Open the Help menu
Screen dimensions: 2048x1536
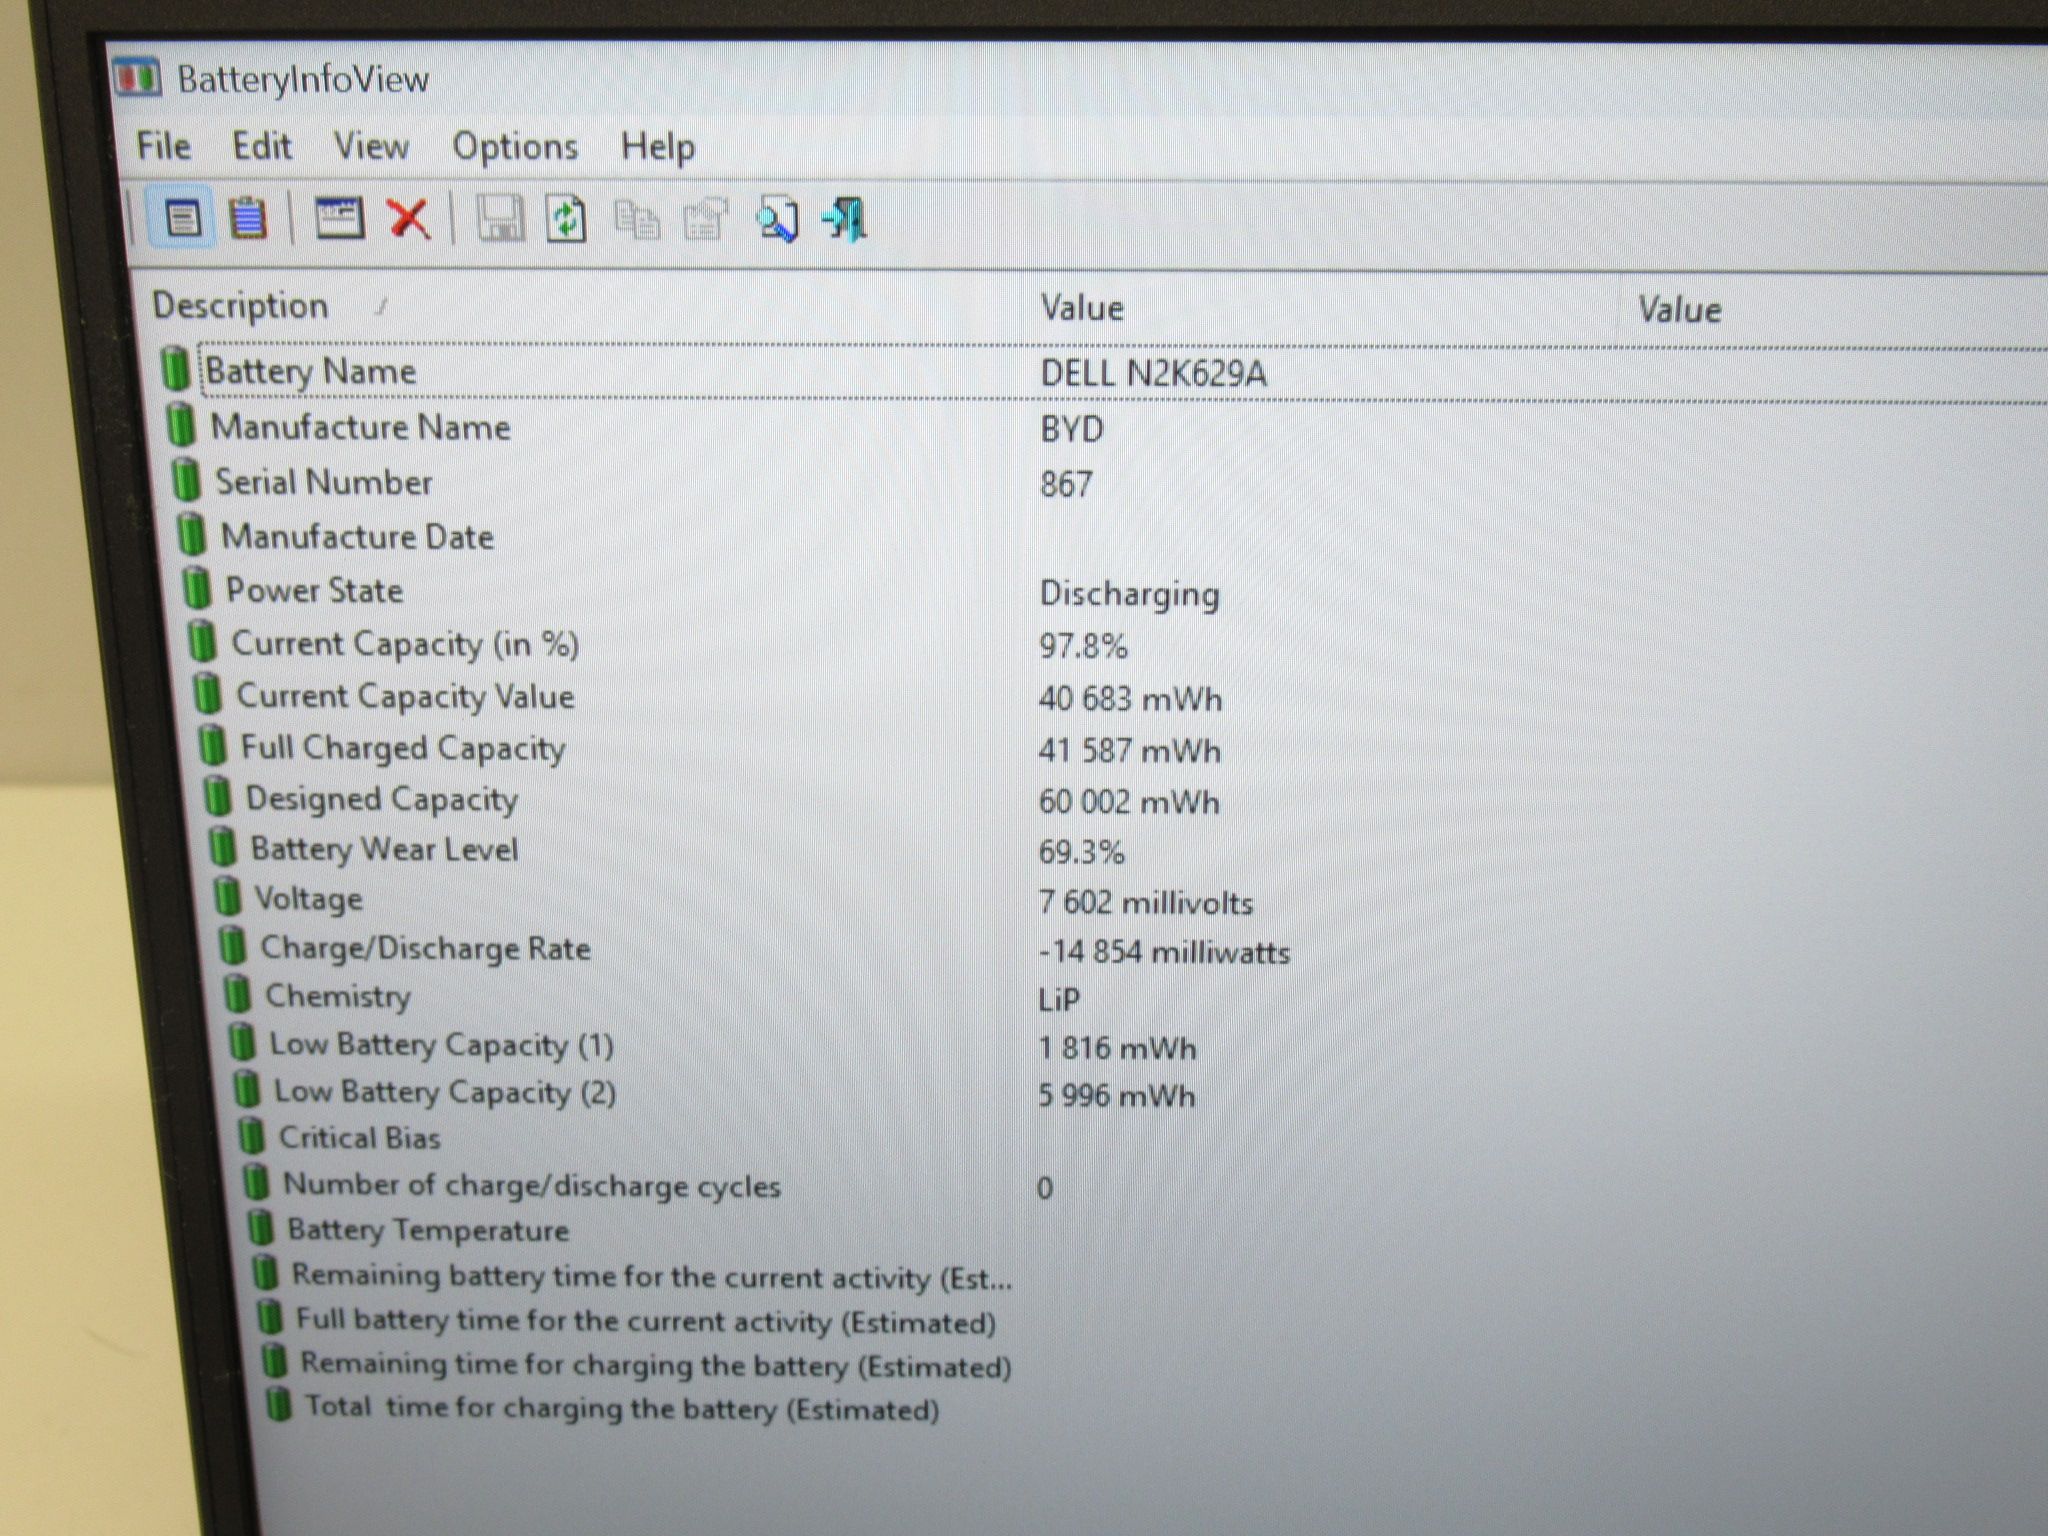[657, 148]
